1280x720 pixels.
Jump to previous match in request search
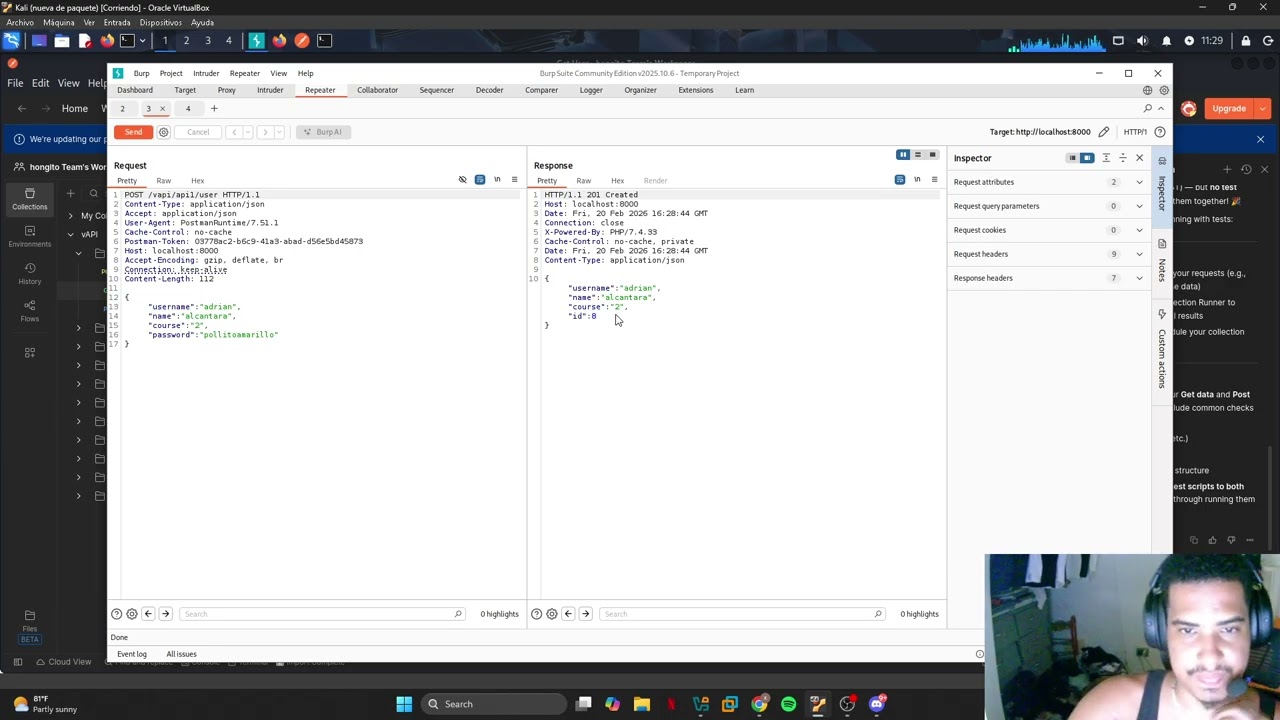click(x=148, y=614)
